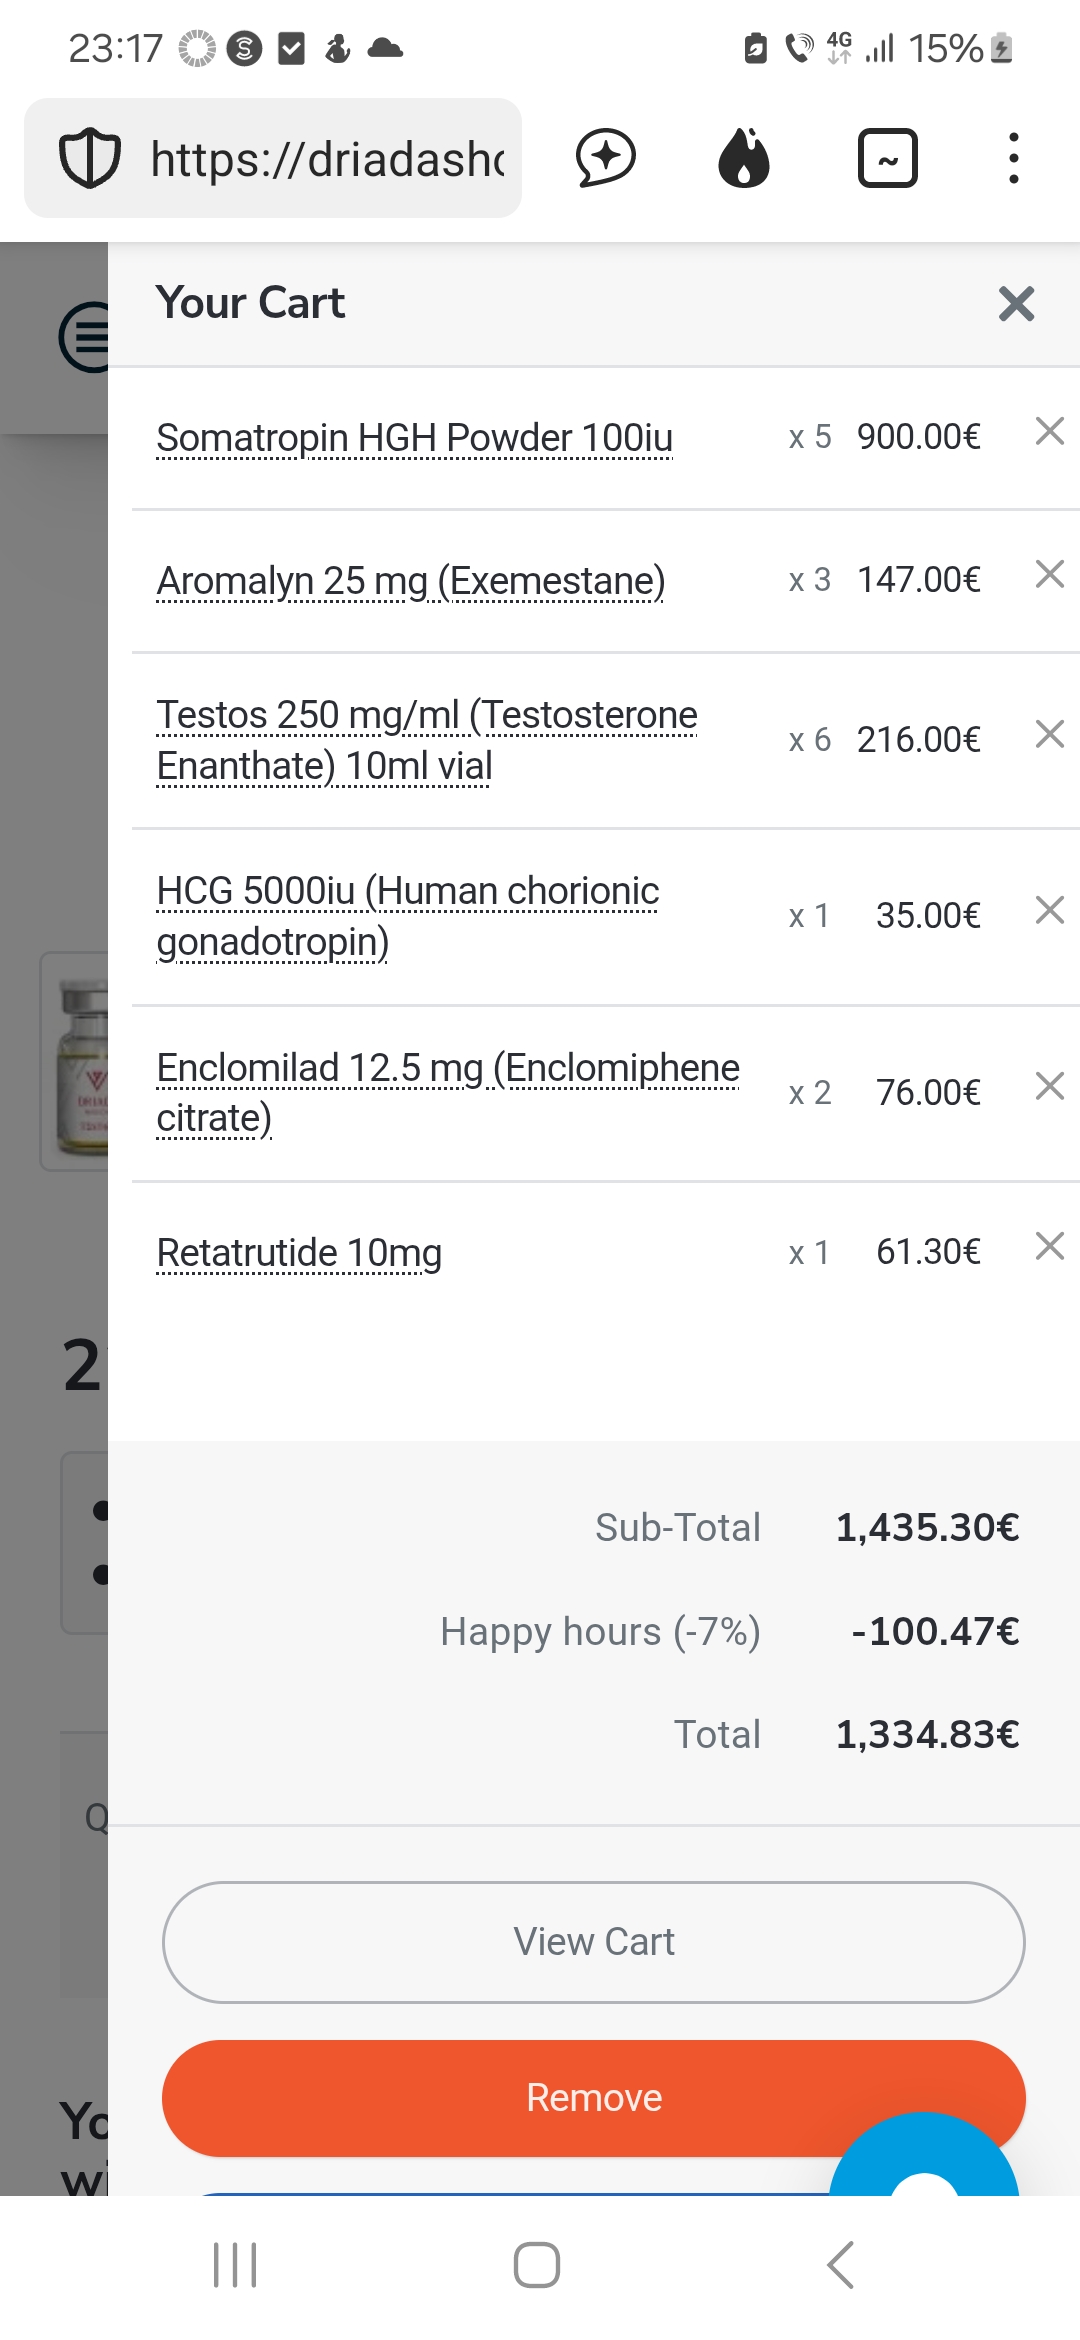Open the AI chat sparkle icon

tap(606, 158)
